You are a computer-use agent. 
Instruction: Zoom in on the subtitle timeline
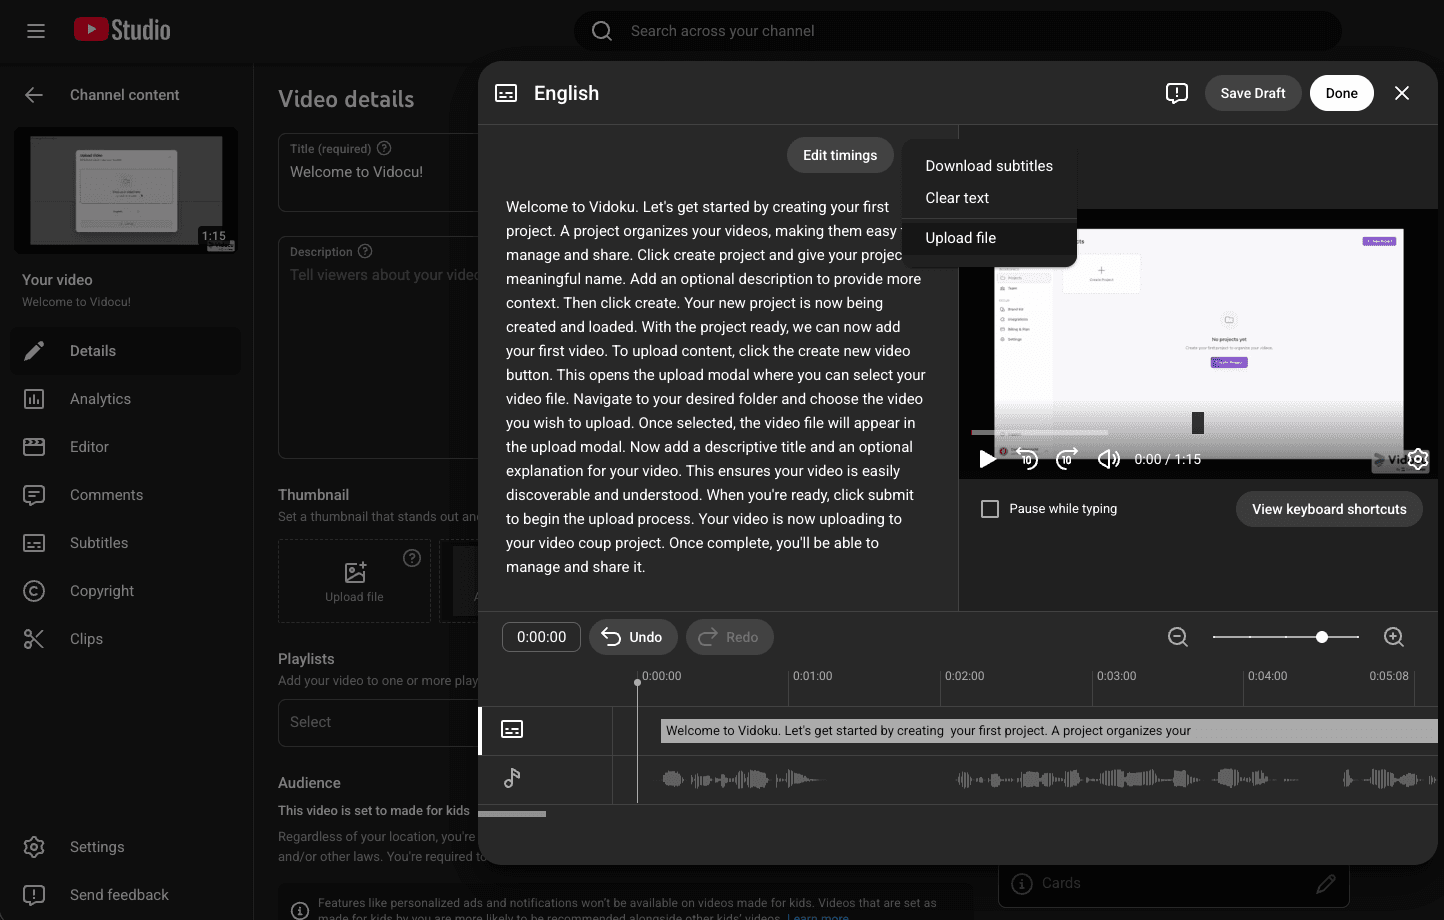pyautogui.click(x=1394, y=637)
